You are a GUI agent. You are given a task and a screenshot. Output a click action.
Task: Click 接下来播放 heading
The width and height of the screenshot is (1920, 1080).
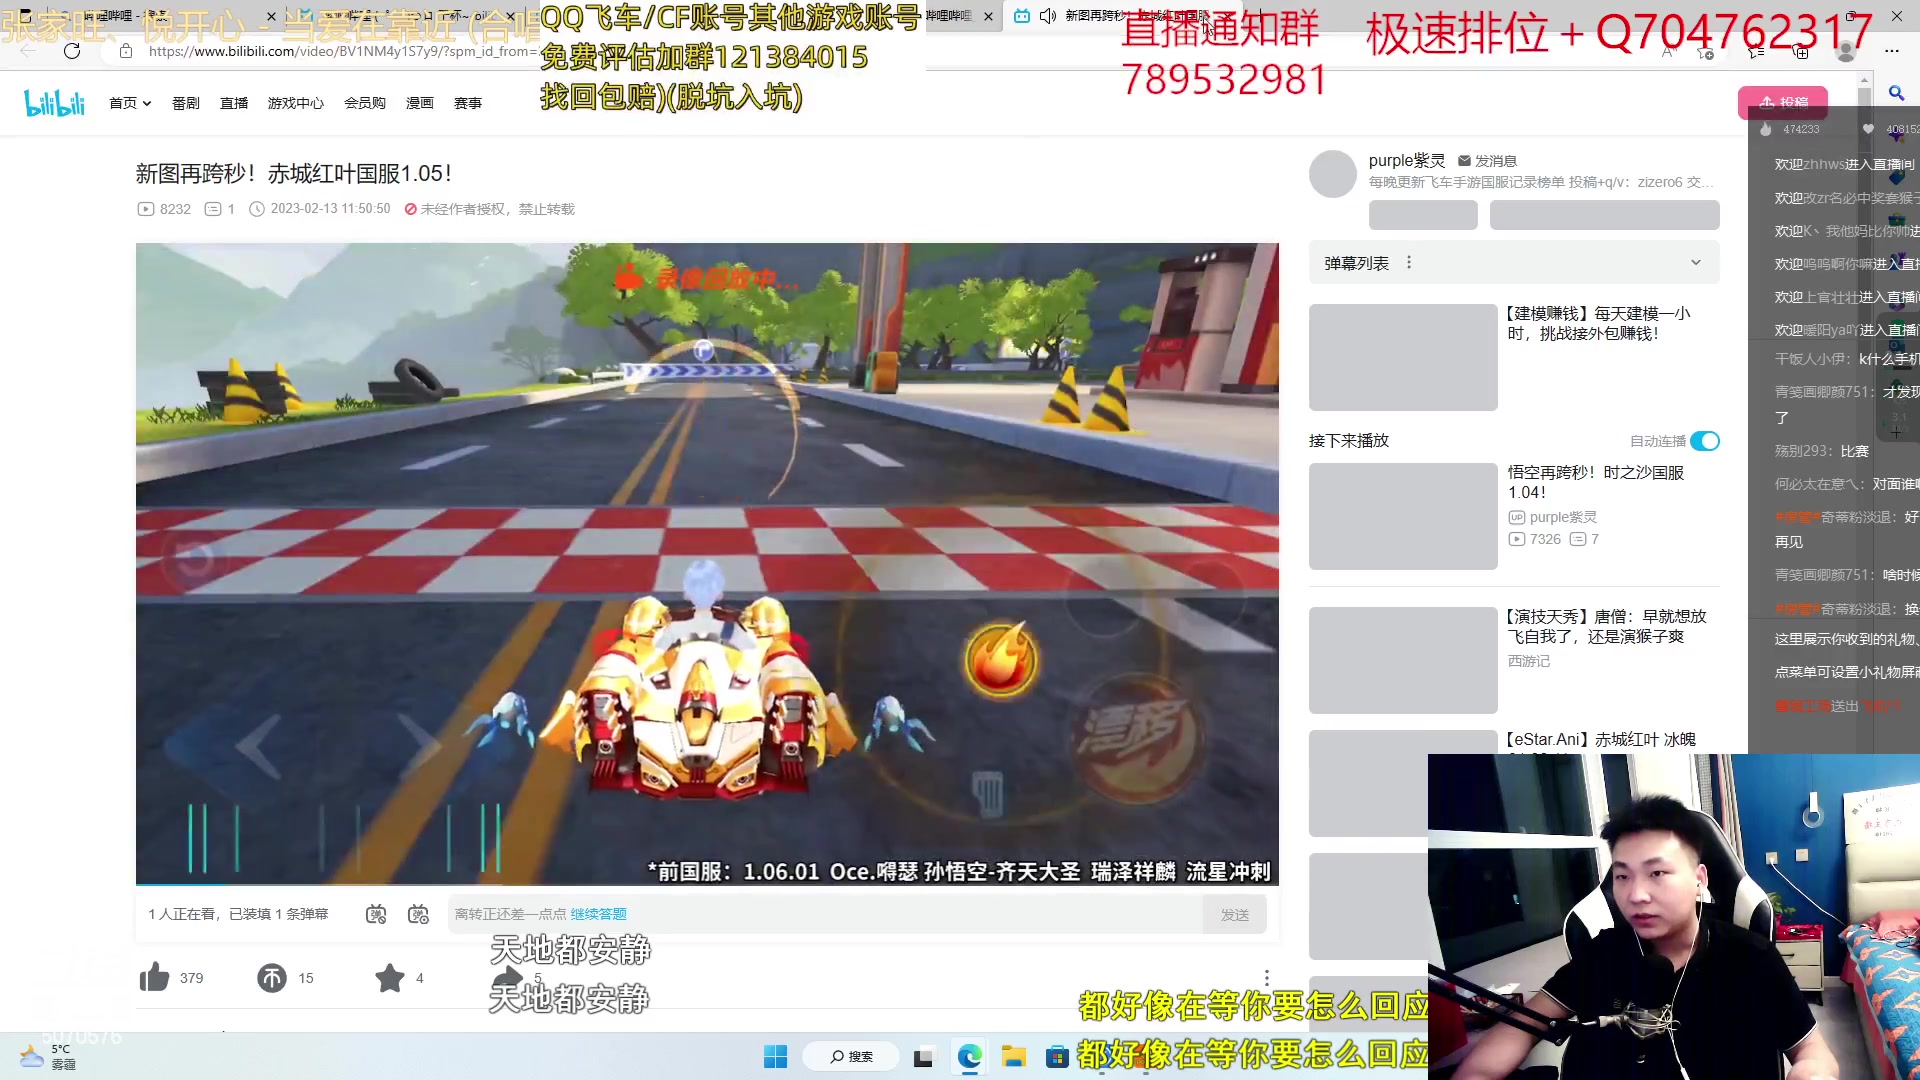pyautogui.click(x=1349, y=440)
